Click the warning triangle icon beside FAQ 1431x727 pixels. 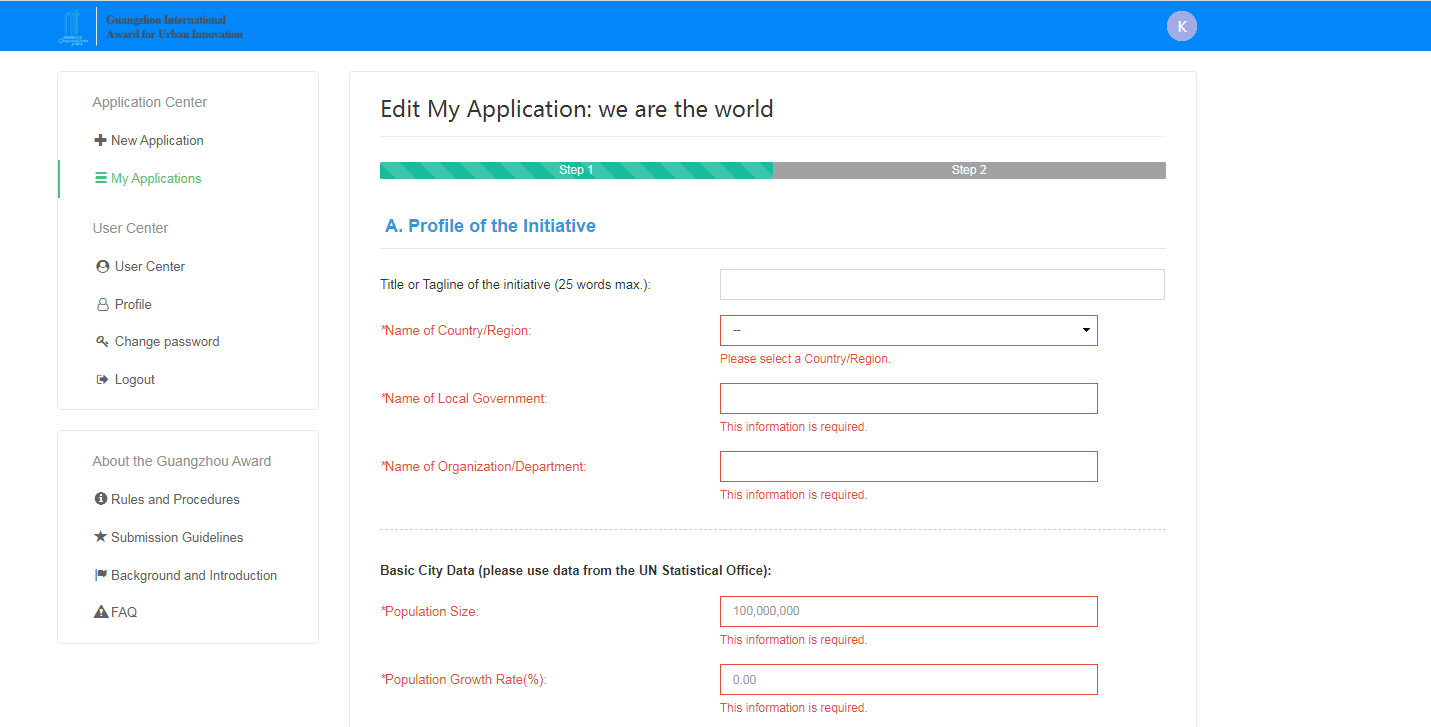point(100,612)
